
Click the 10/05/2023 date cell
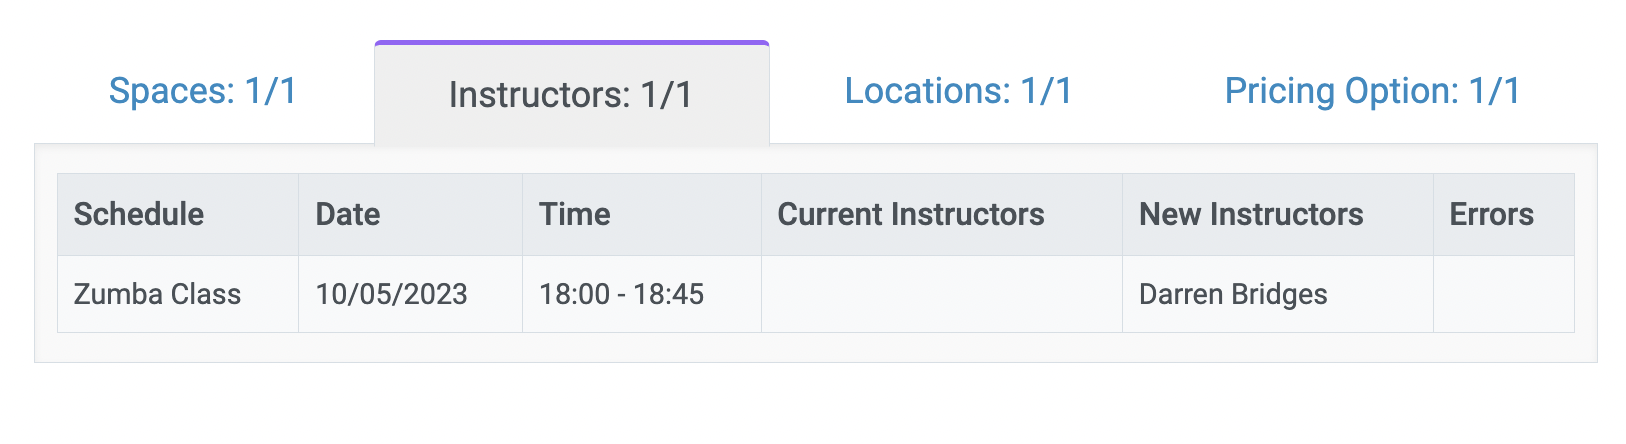click(410, 294)
